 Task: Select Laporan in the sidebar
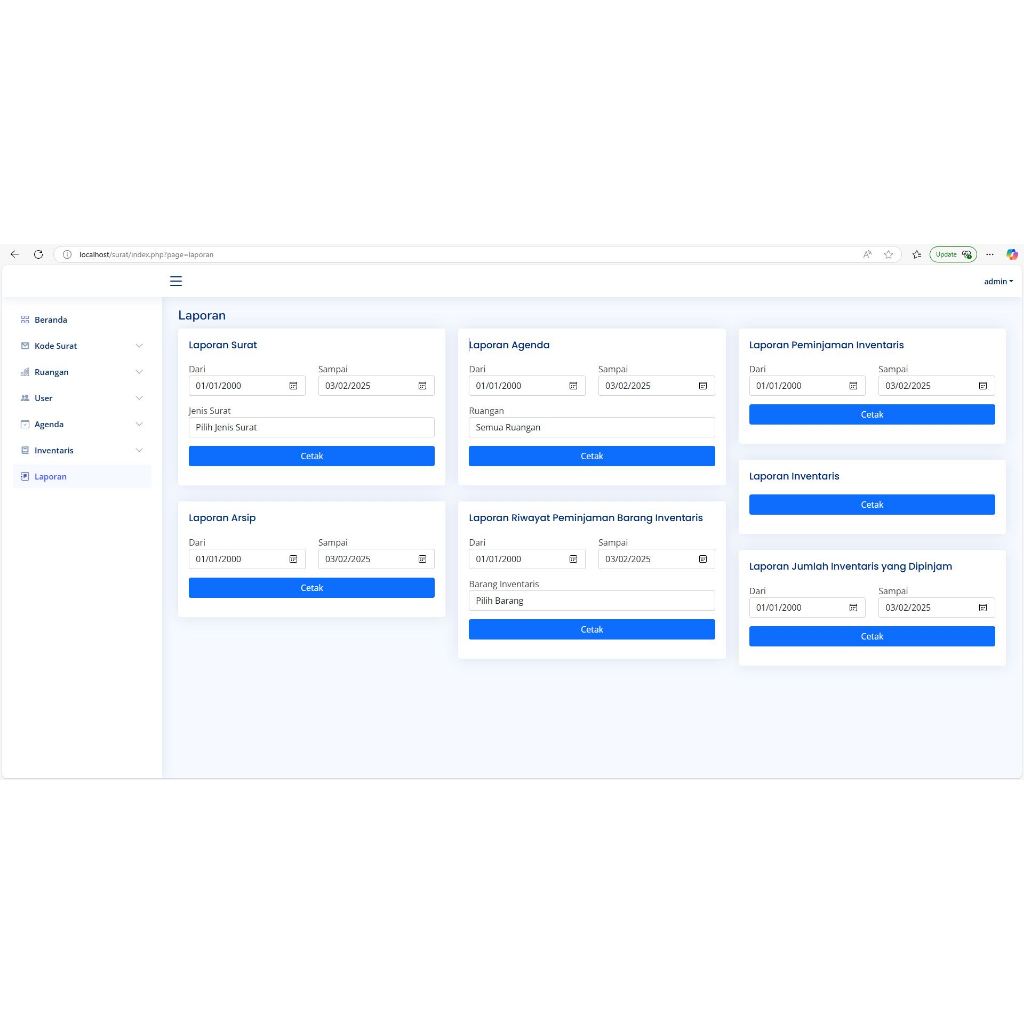(x=82, y=476)
